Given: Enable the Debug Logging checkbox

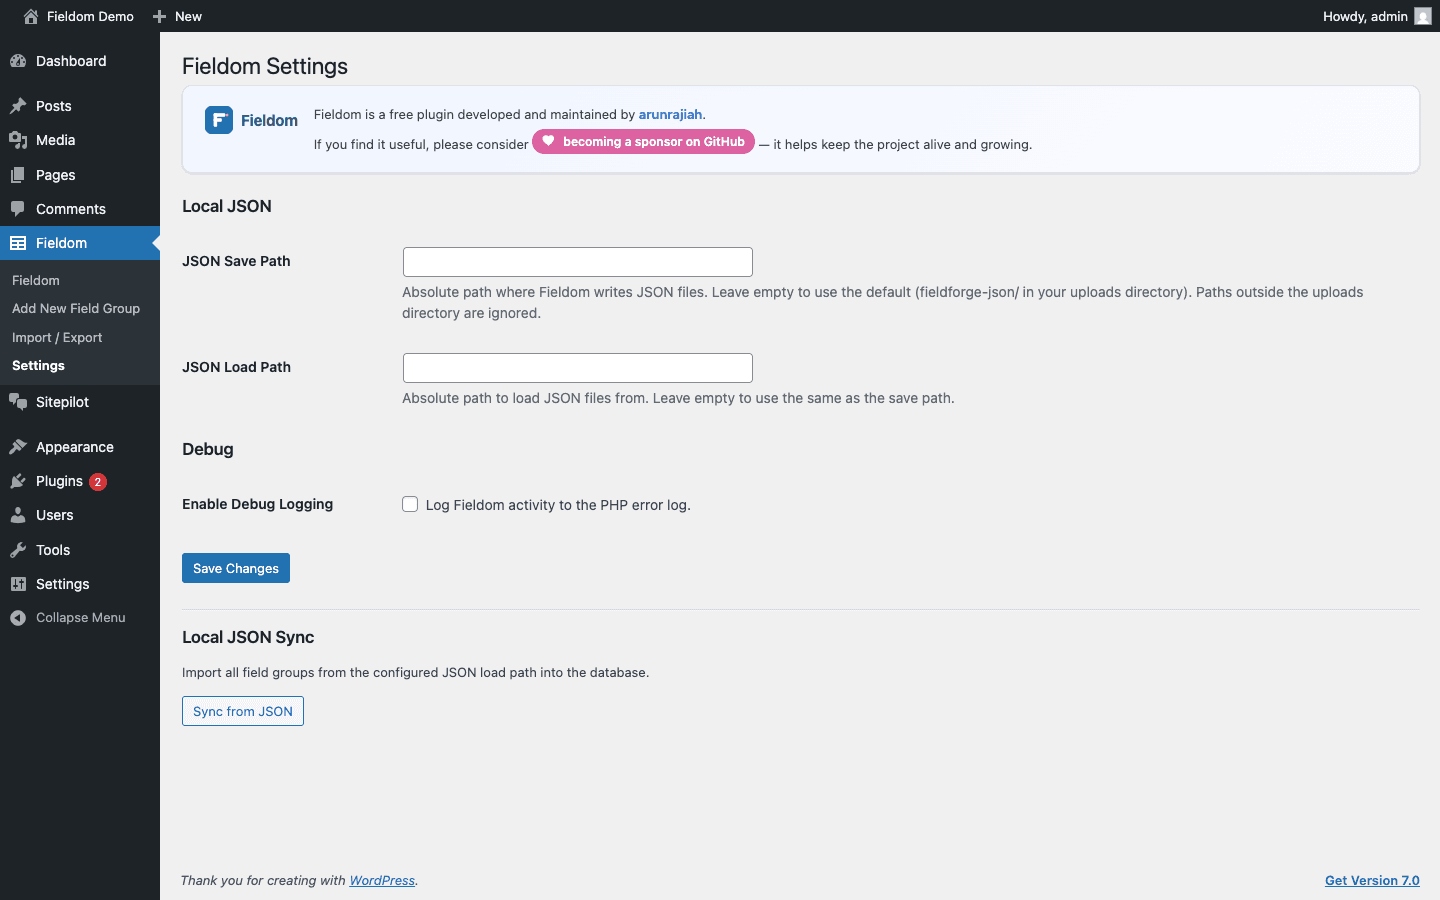Looking at the screenshot, I should pyautogui.click(x=410, y=504).
